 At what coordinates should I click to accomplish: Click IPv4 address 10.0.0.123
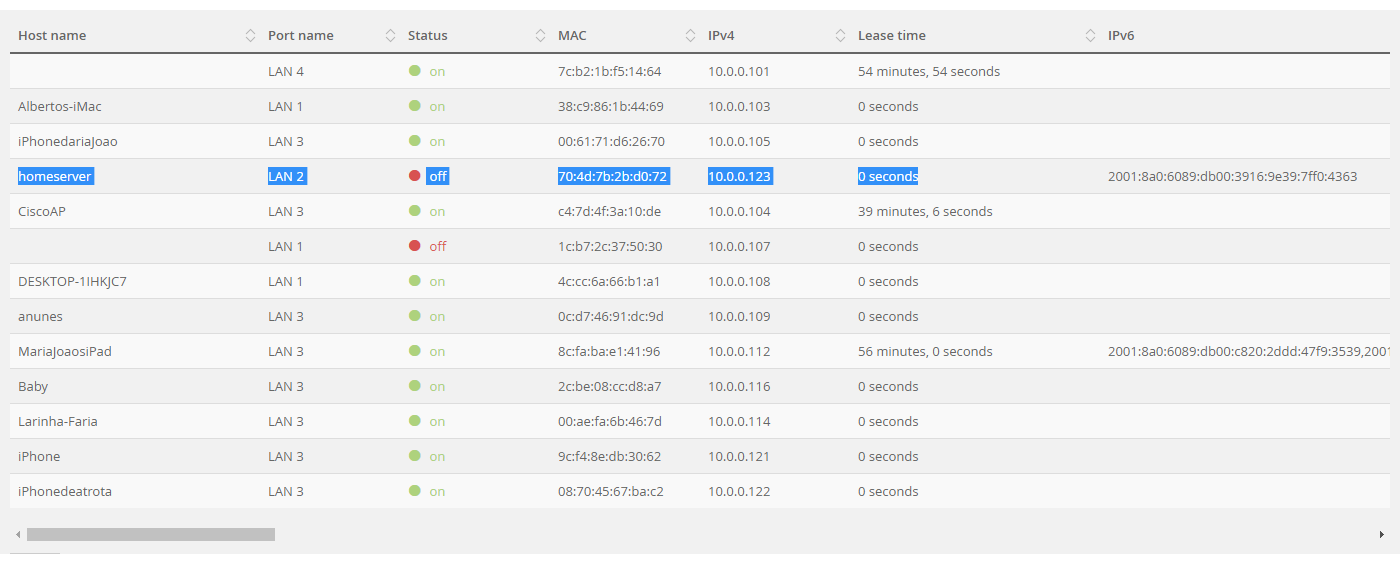740,176
